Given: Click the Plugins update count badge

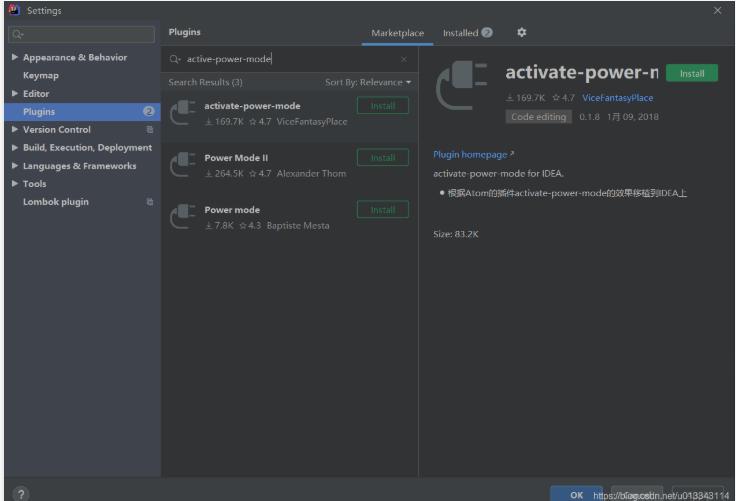Looking at the screenshot, I should click(x=148, y=111).
